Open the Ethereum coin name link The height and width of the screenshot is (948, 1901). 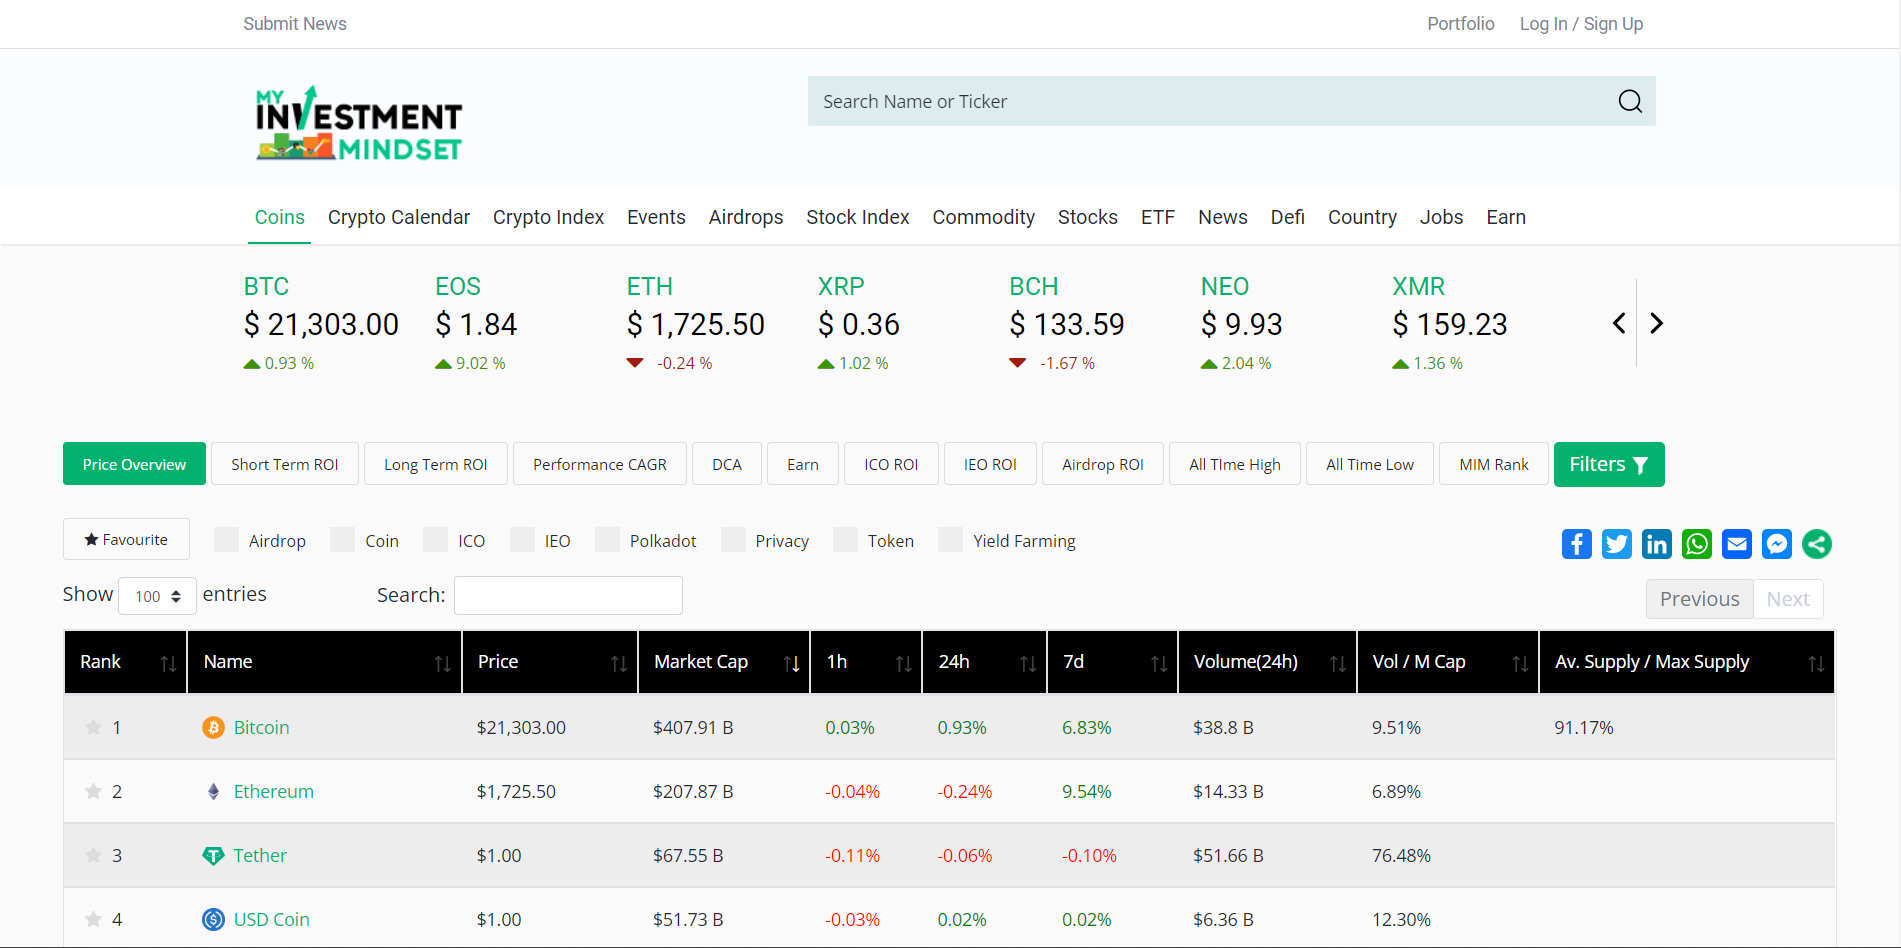pos(274,791)
